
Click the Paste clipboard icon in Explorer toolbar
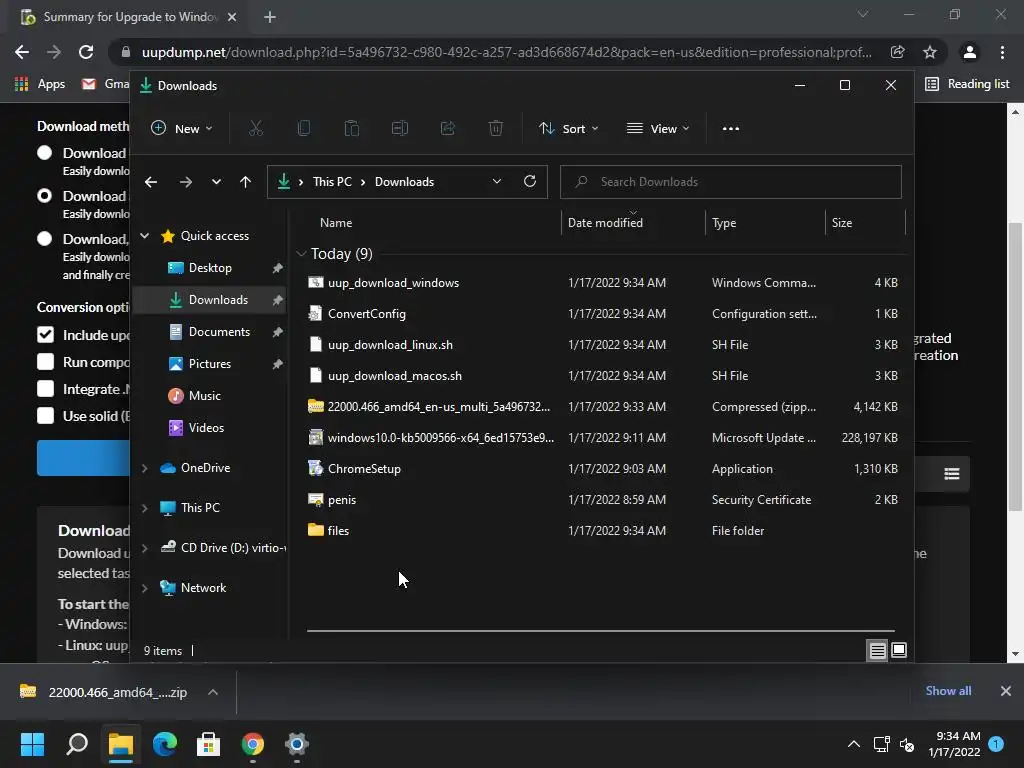[351, 129]
